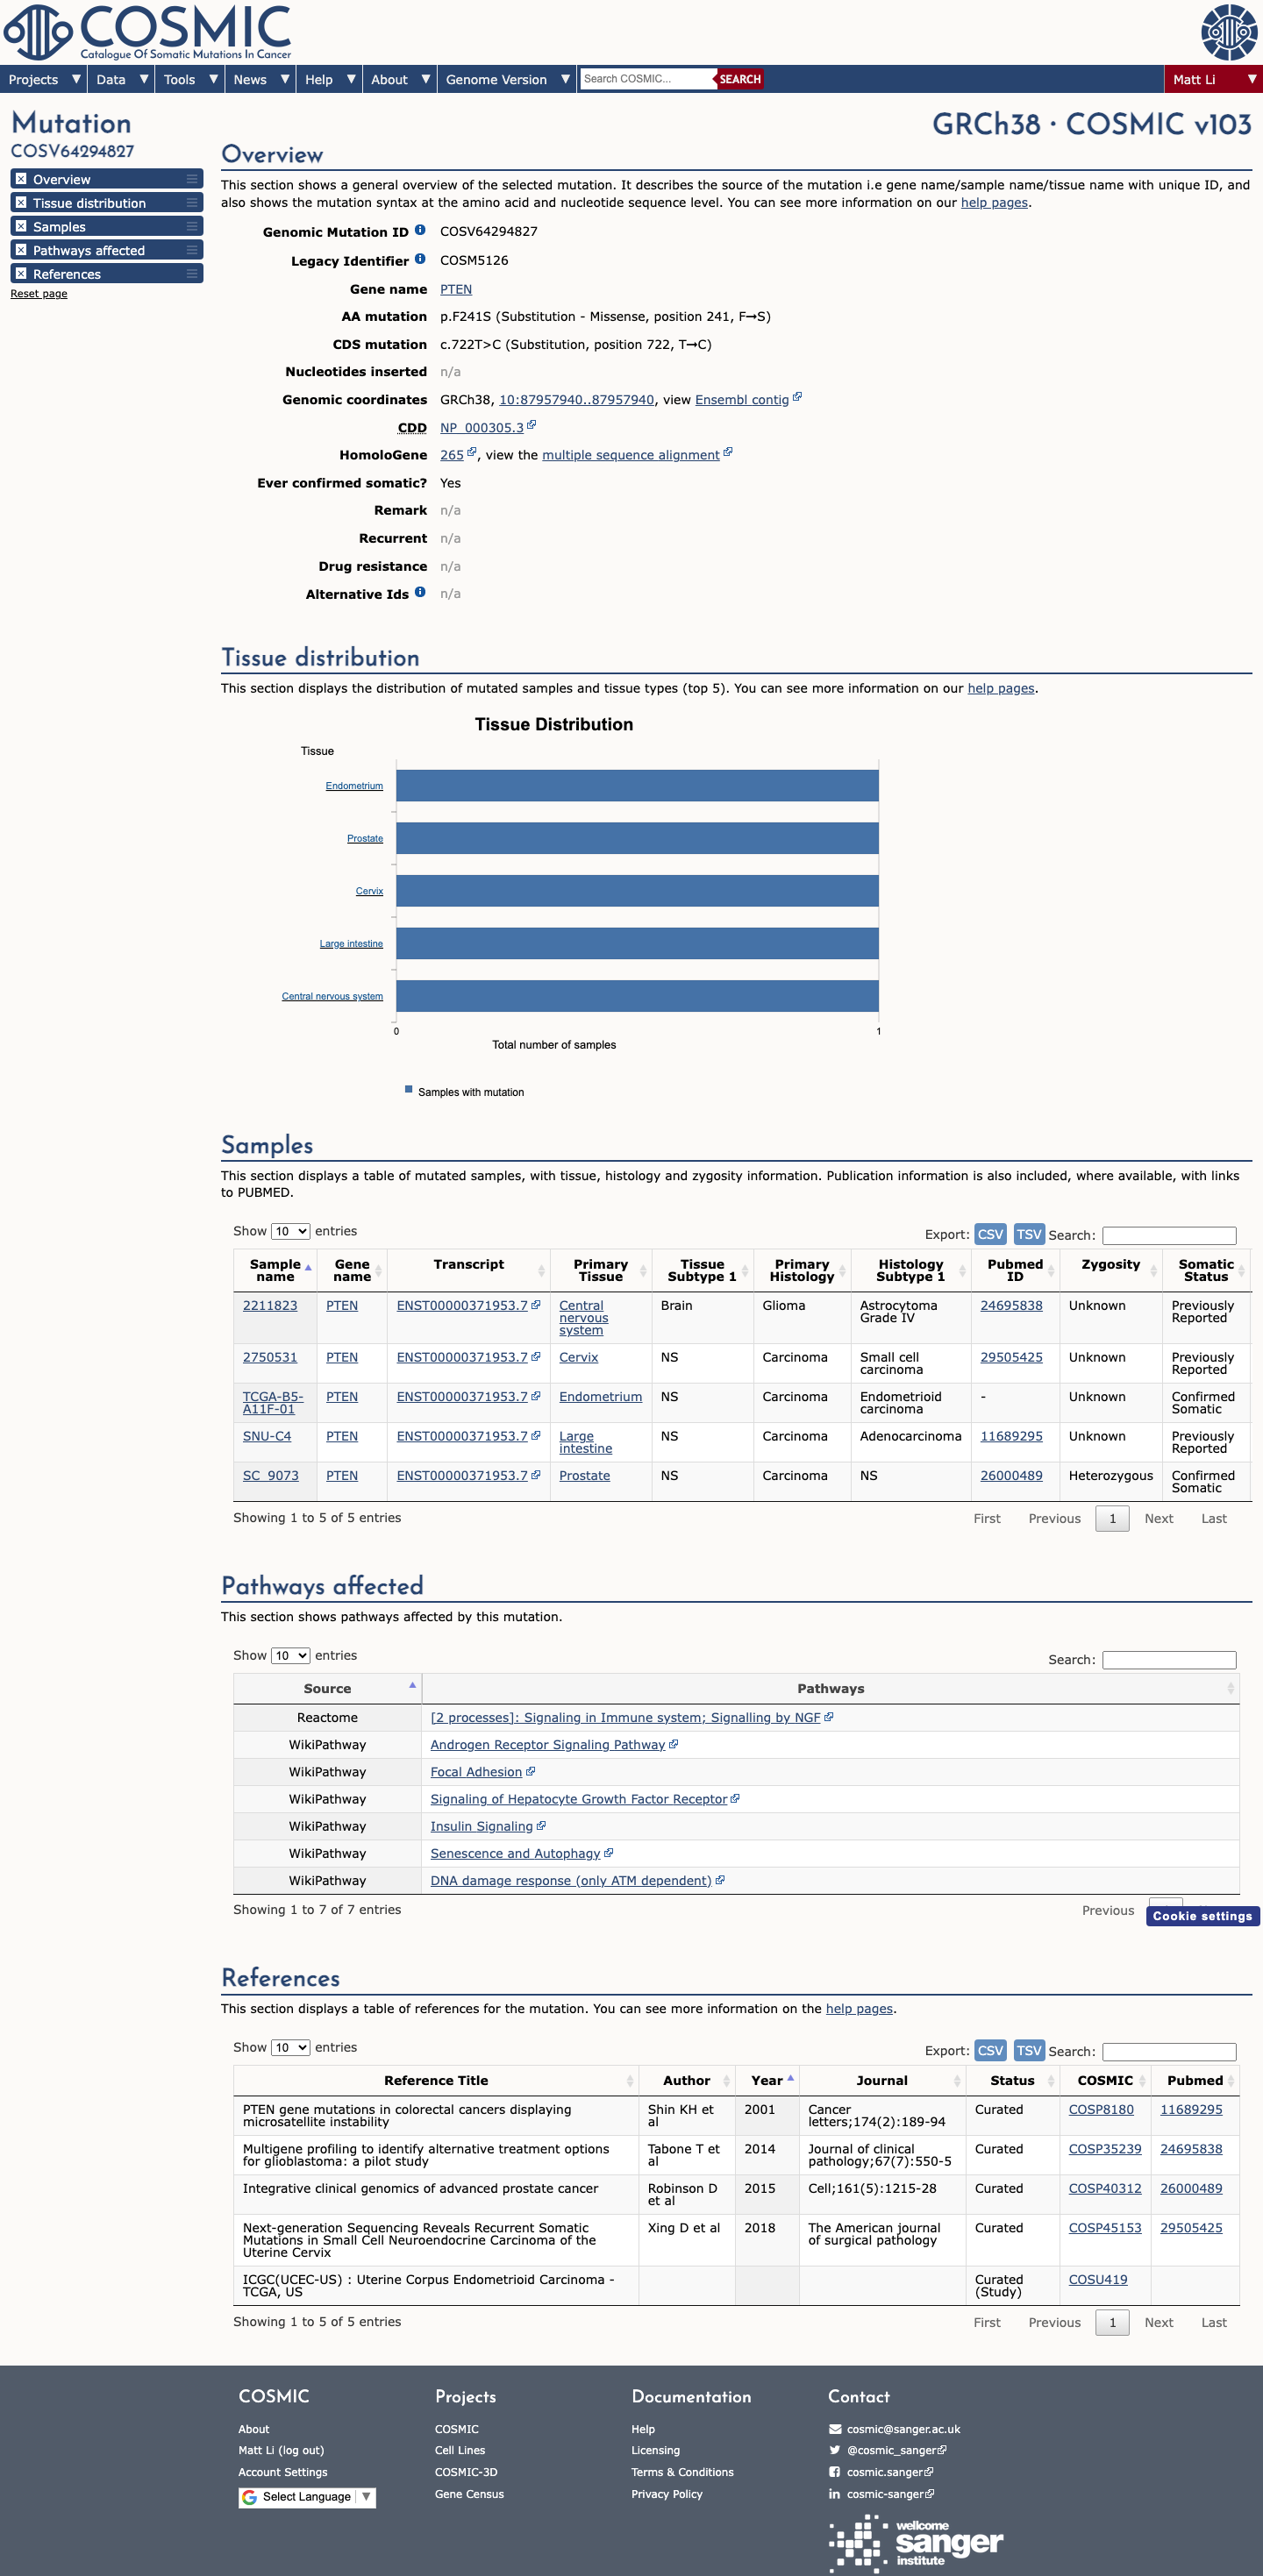This screenshot has height=2576, width=1263.
Task: Click the Twitter icon in footer Contact
Action: [x=835, y=2450]
